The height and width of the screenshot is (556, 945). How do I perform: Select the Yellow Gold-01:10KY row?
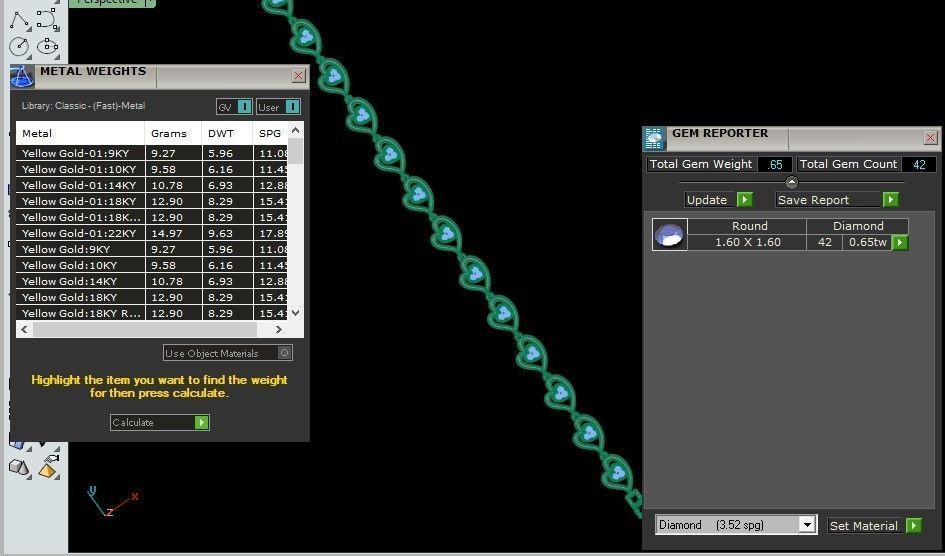click(152, 169)
